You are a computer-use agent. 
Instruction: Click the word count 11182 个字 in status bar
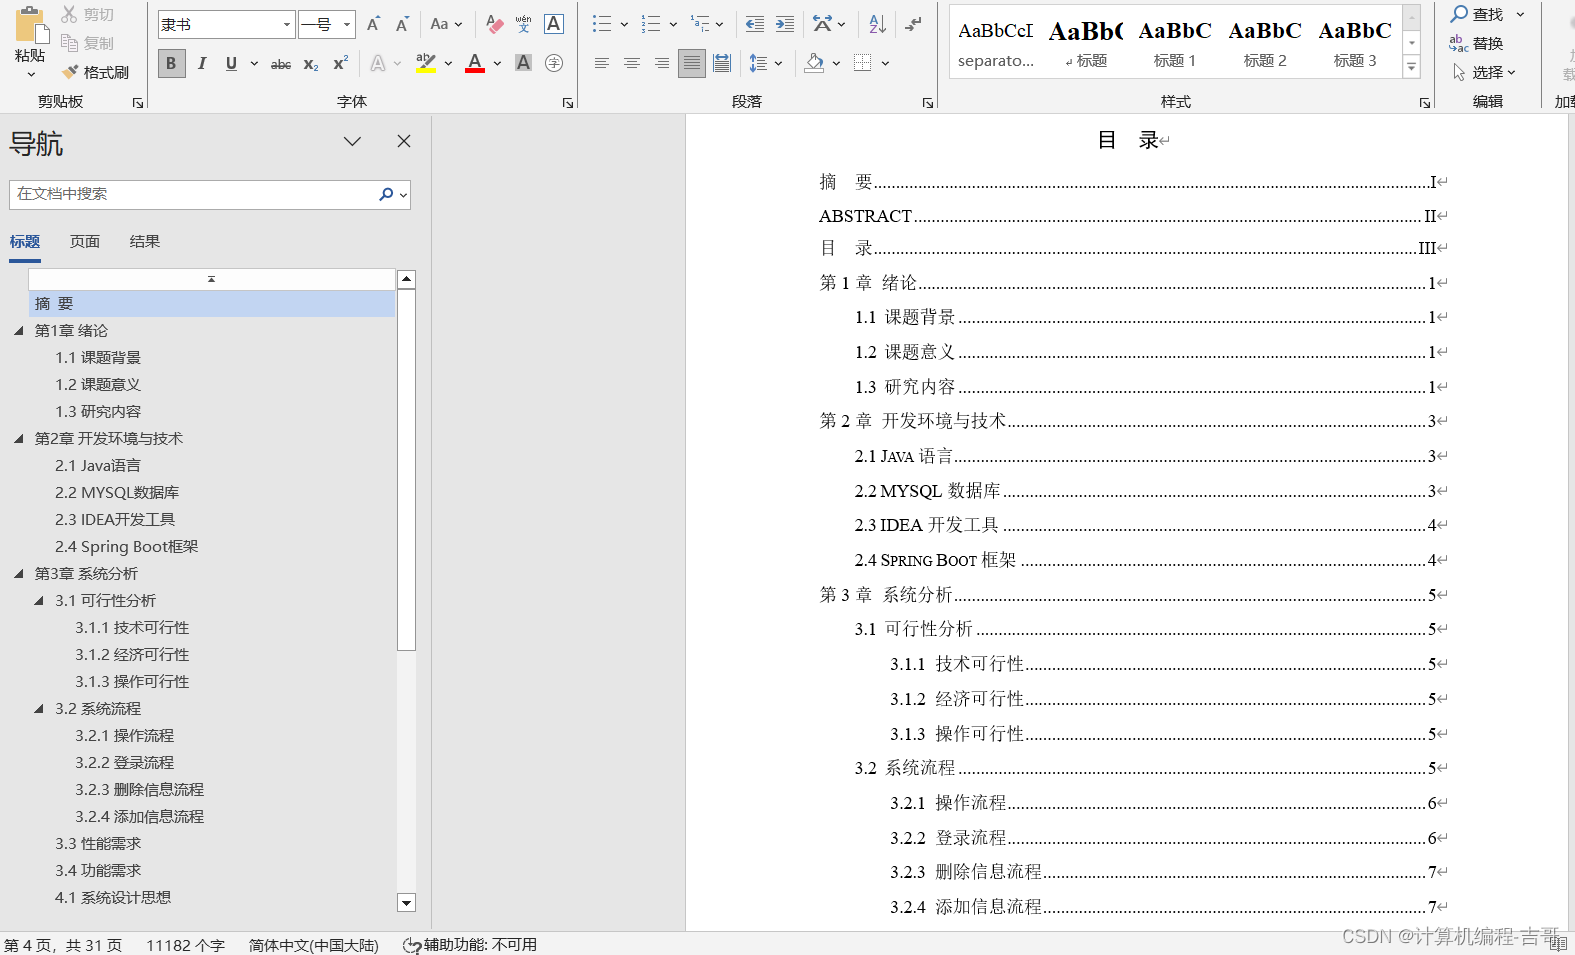(x=186, y=945)
